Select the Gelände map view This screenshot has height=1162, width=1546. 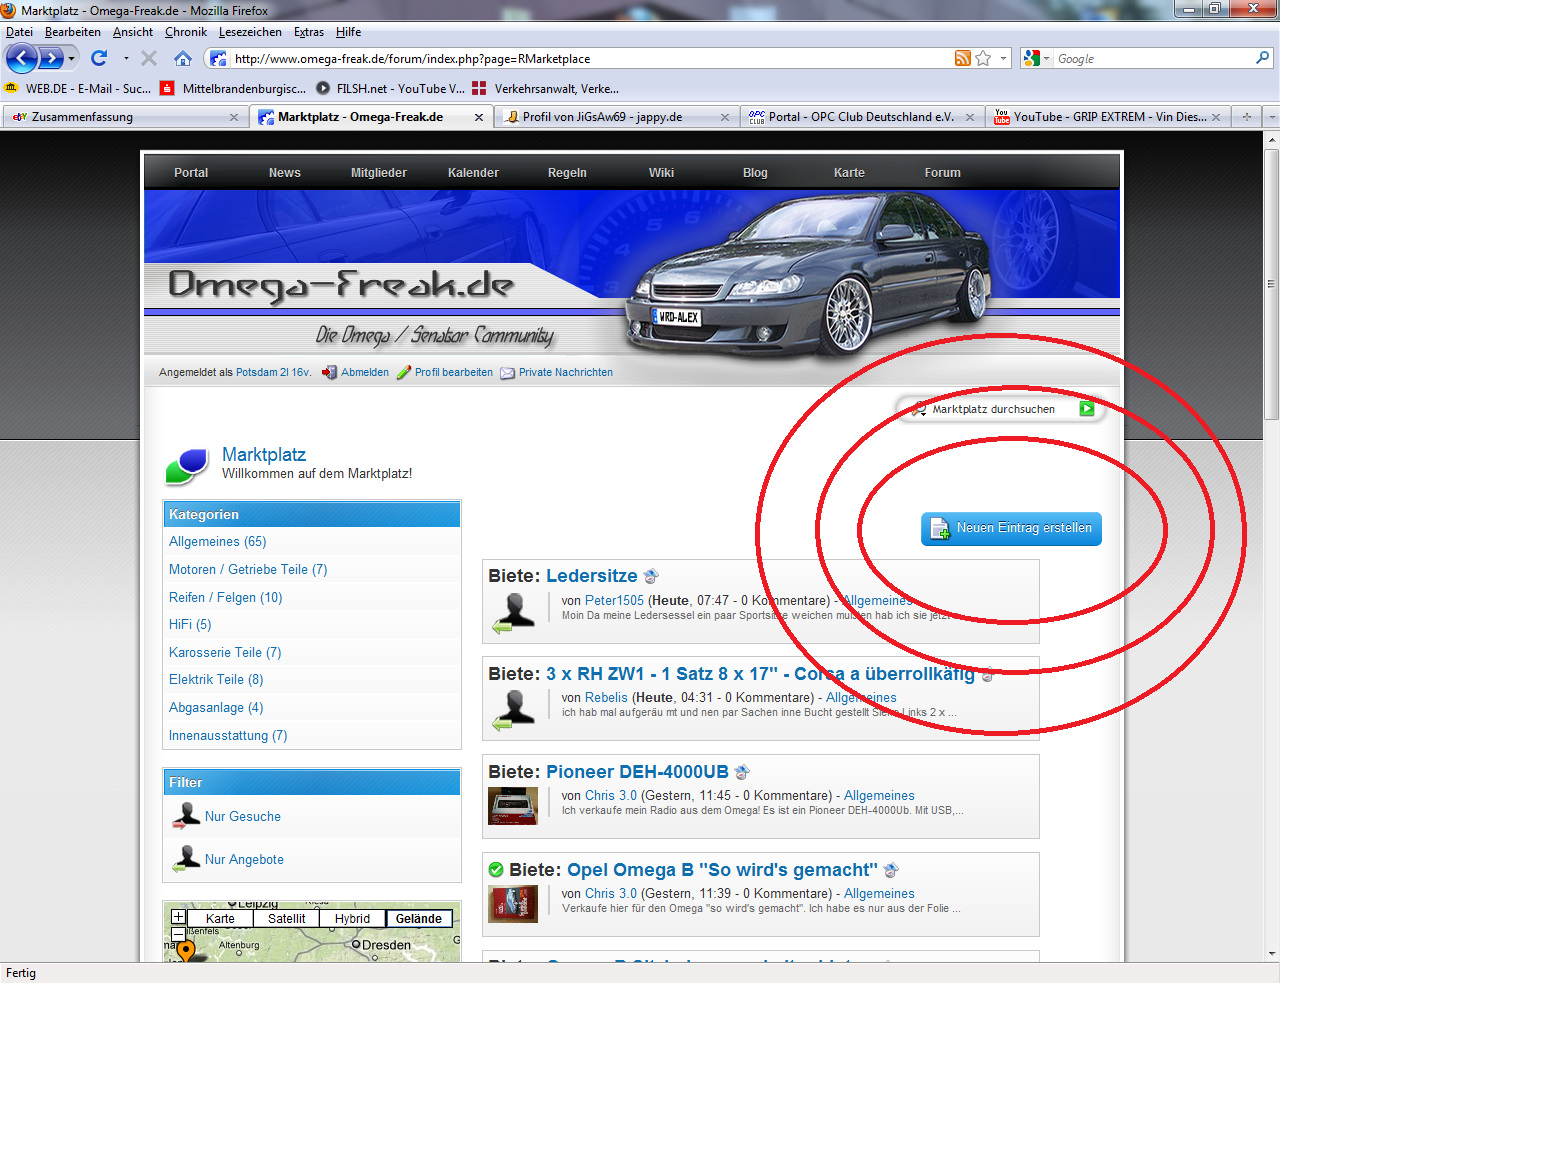(418, 918)
